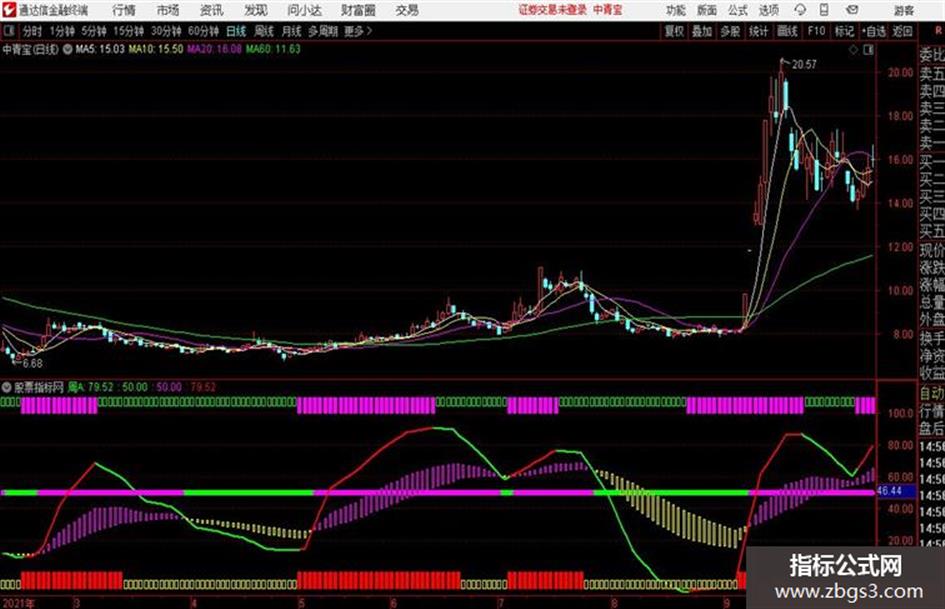Open the 功能 menu

(x=676, y=10)
